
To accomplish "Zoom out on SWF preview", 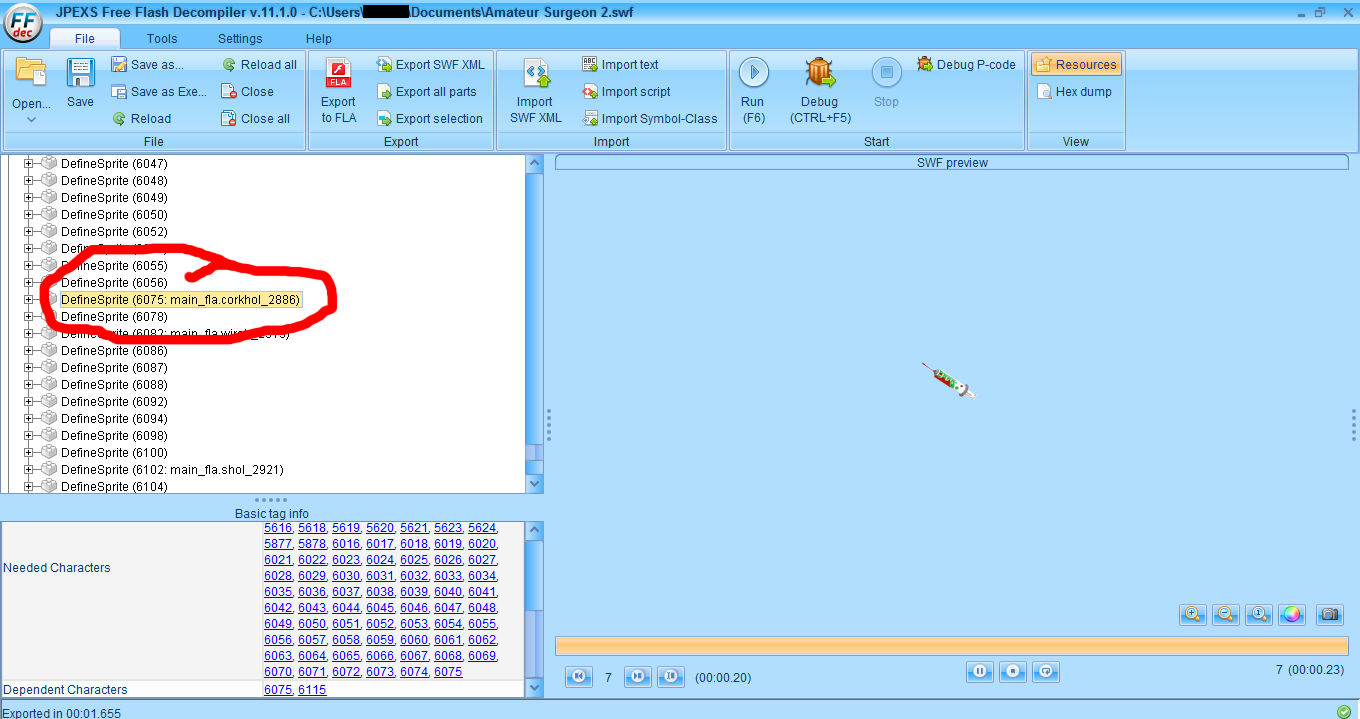I will 1225,614.
